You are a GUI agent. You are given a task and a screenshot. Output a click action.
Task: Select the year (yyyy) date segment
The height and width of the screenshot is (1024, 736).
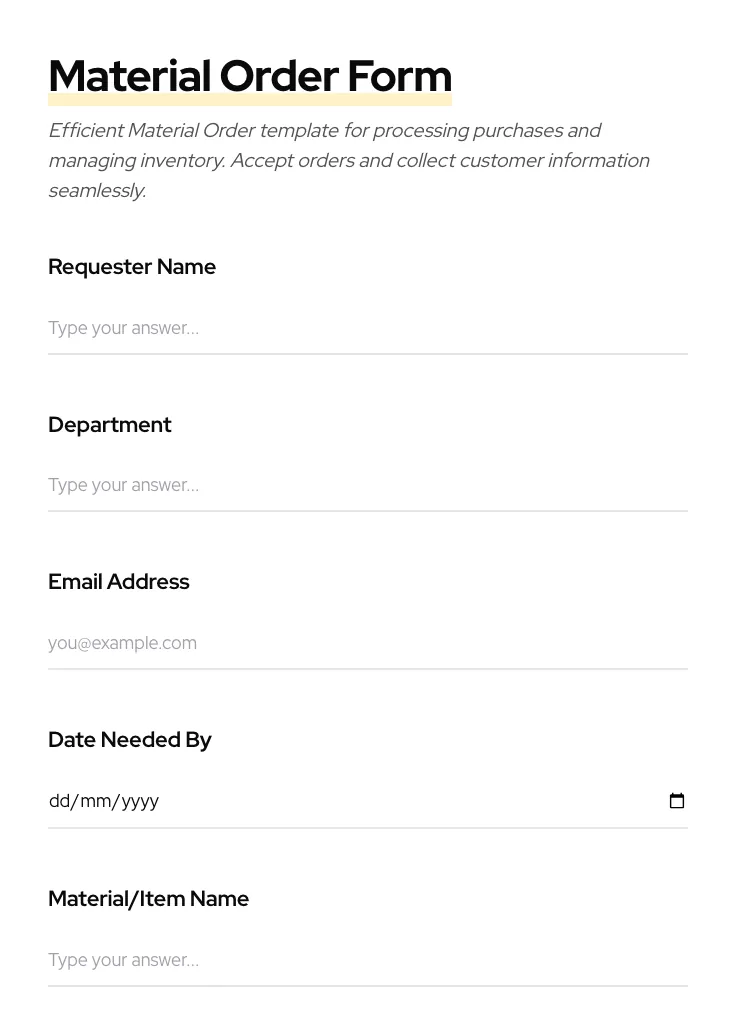(140, 801)
